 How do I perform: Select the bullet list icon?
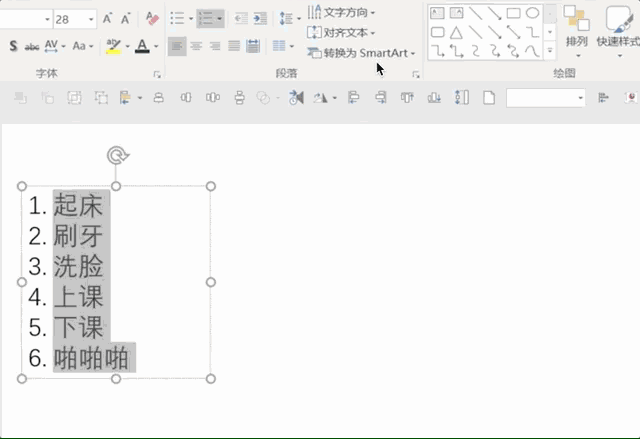[177, 18]
